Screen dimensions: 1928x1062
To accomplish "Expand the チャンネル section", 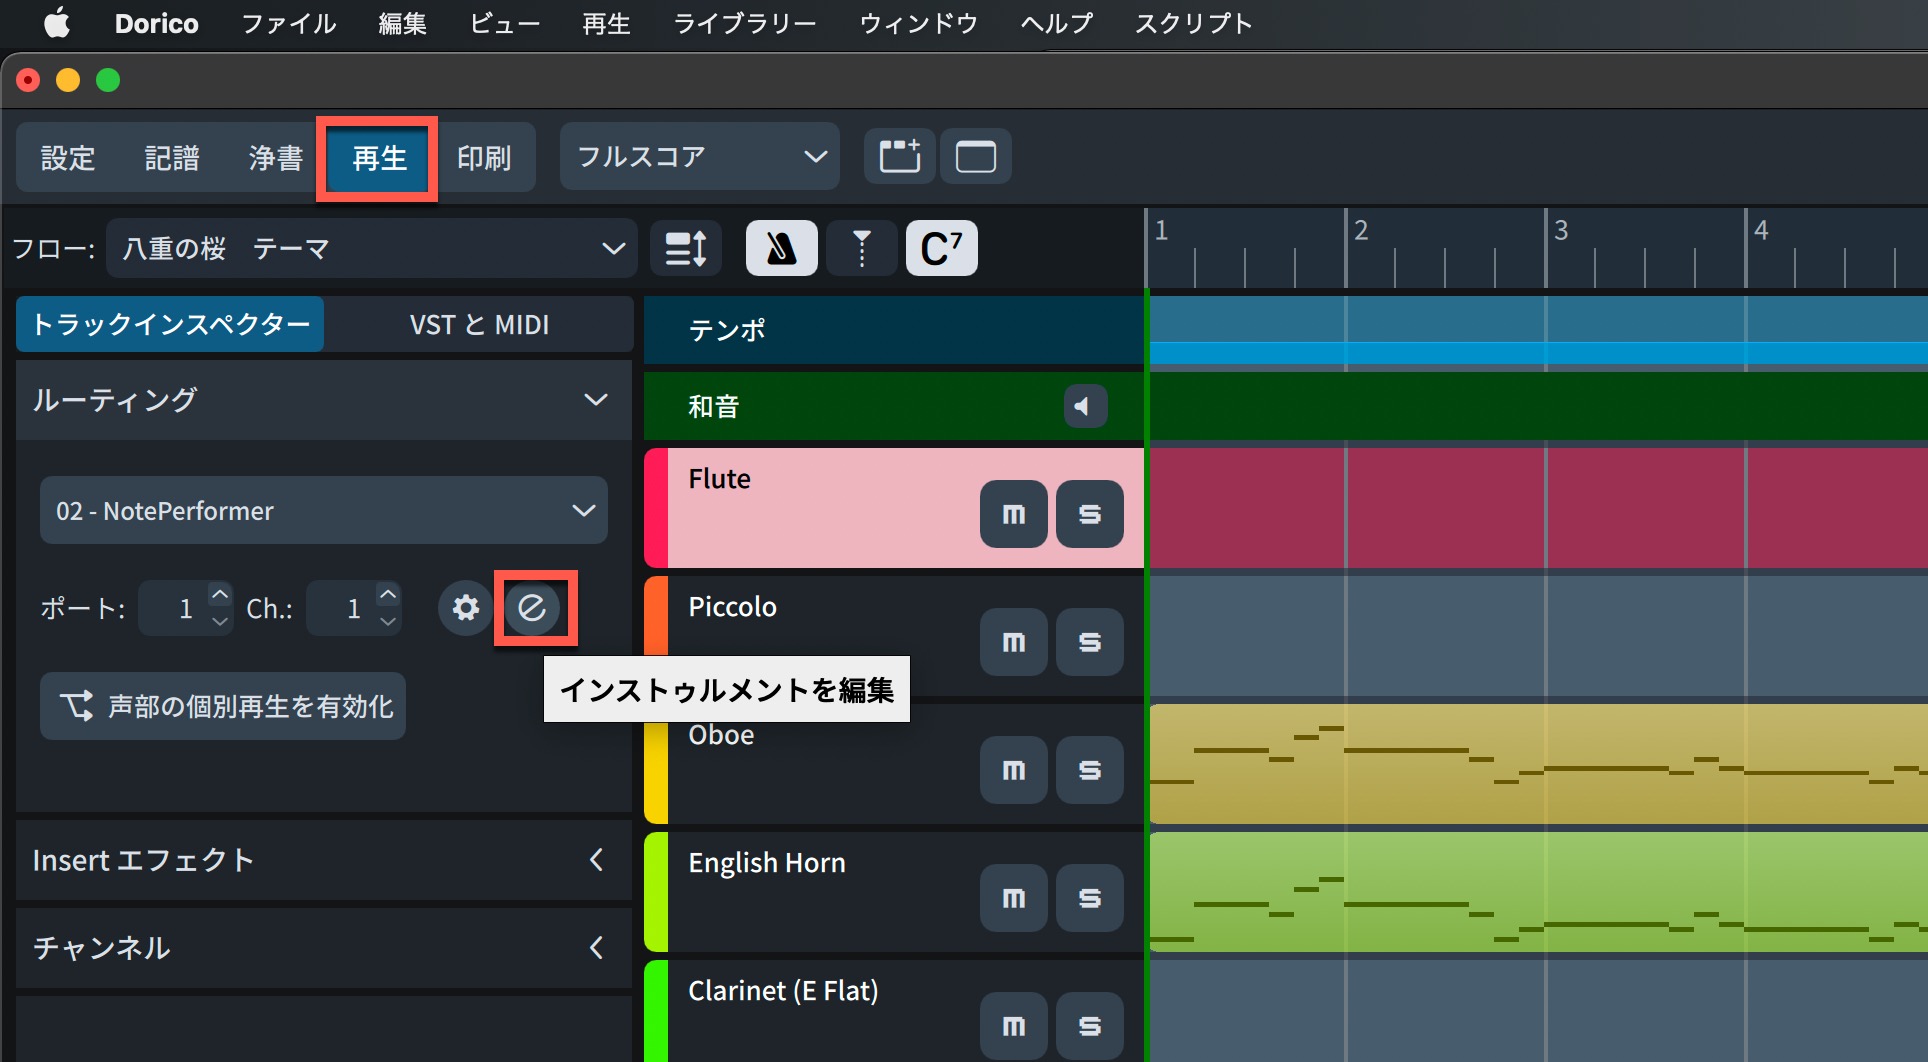I will (596, 947).
